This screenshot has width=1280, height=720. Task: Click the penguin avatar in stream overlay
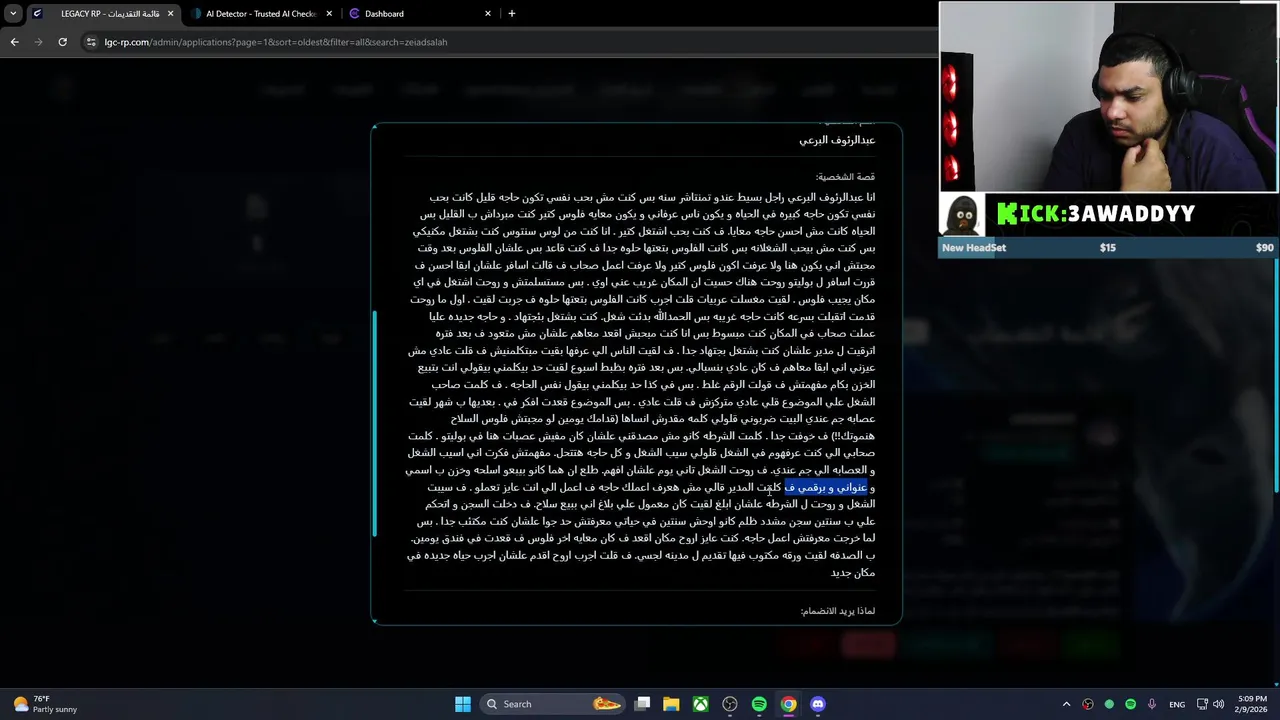click(963, 214)
